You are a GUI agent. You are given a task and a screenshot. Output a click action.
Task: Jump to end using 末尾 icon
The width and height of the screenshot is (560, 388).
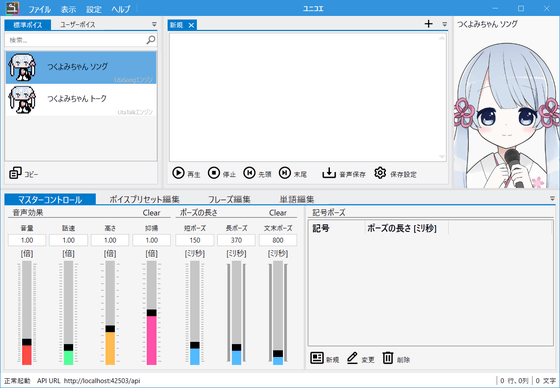[x=285, y=173]
